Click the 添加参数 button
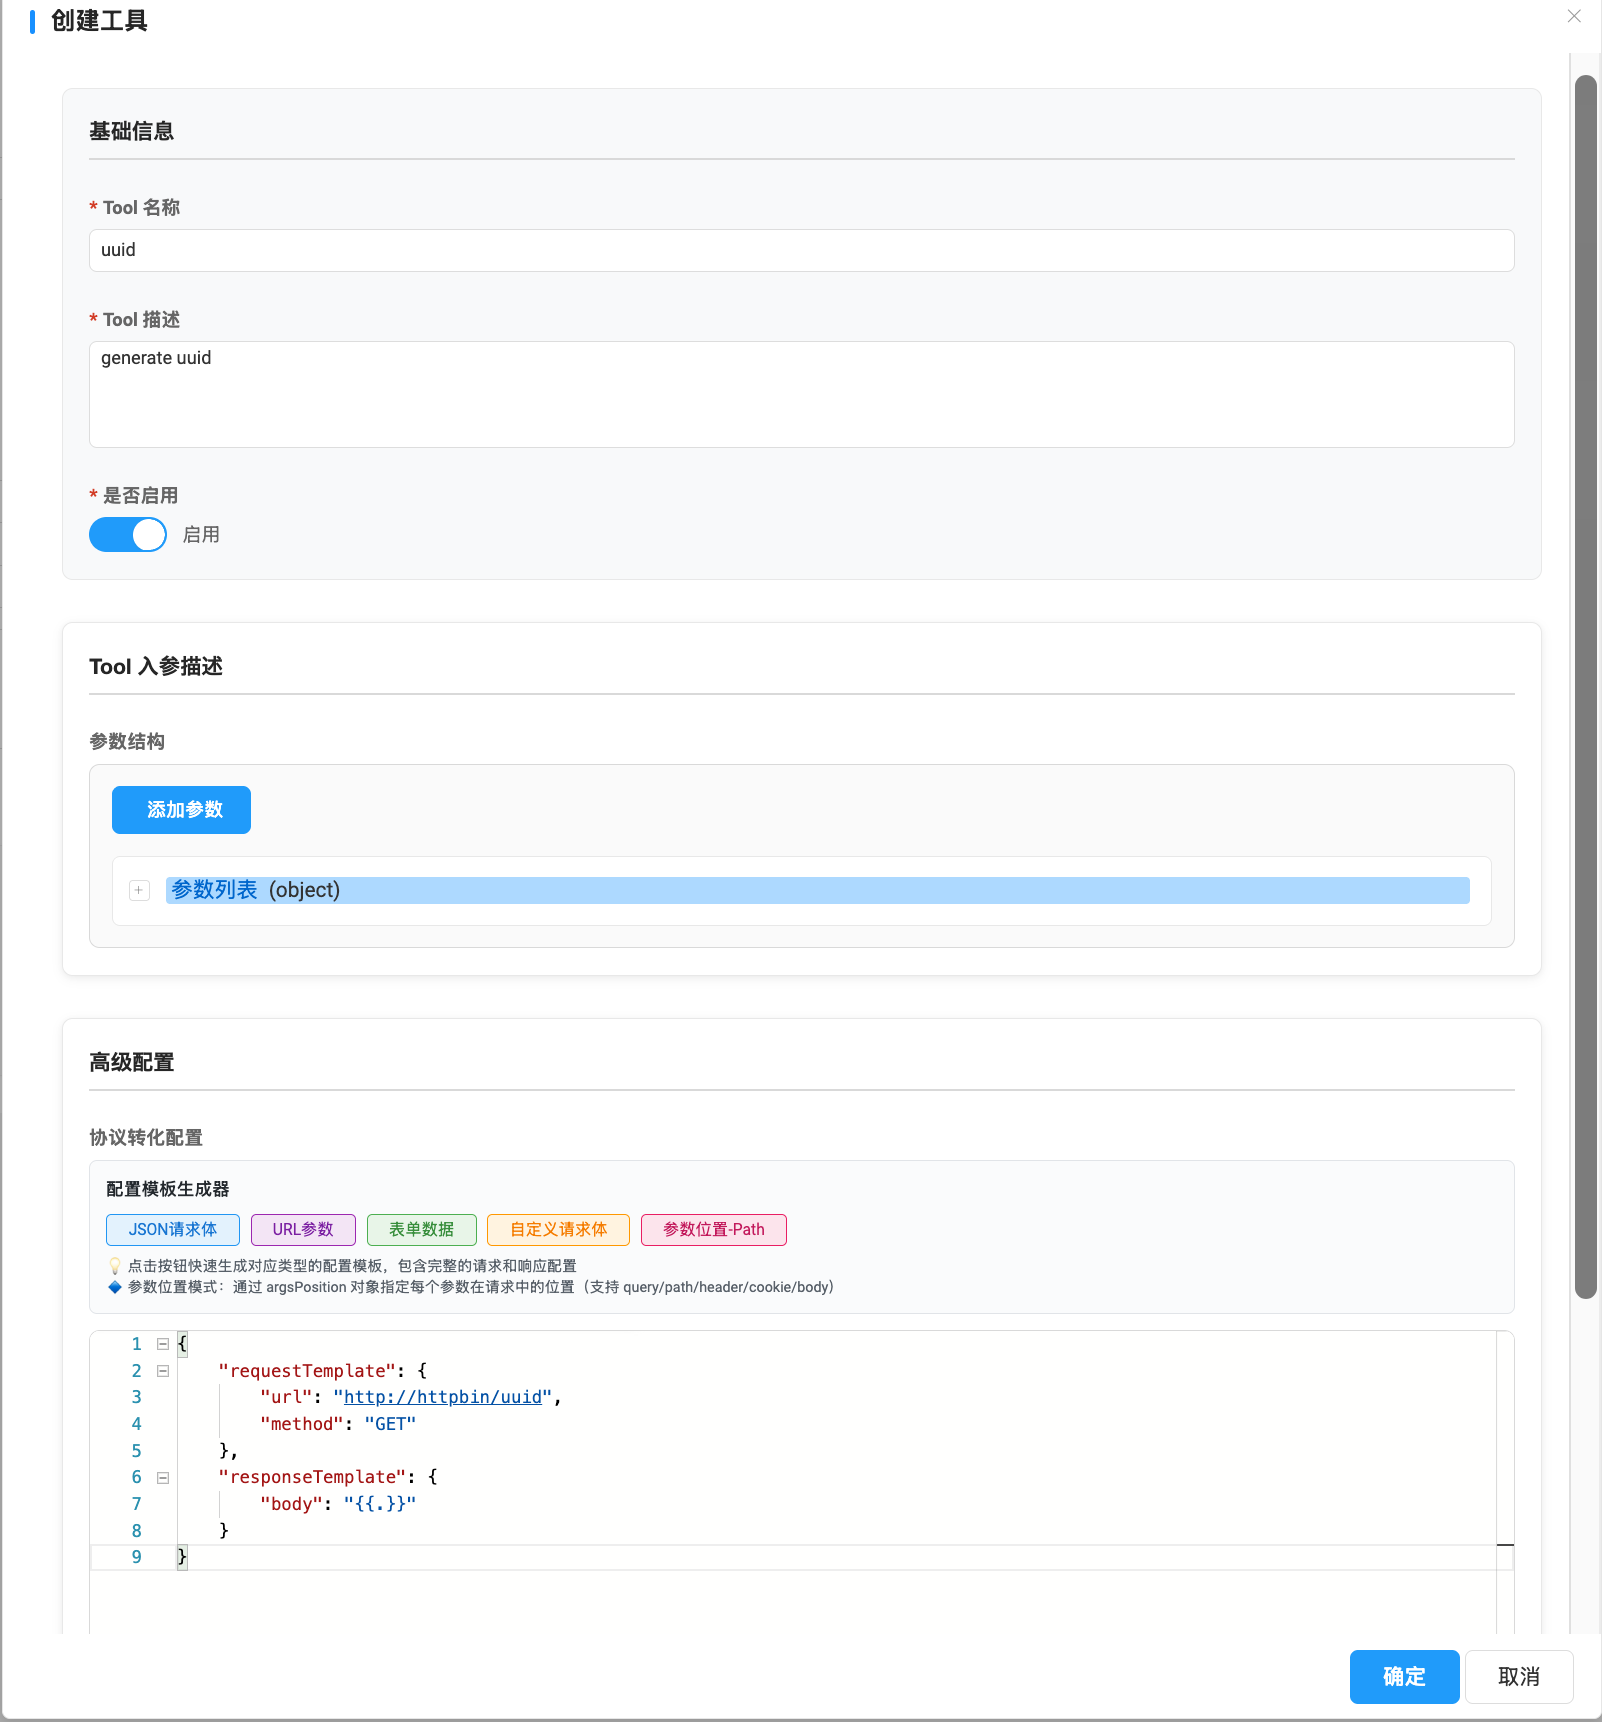 click(x=181, y=810)
